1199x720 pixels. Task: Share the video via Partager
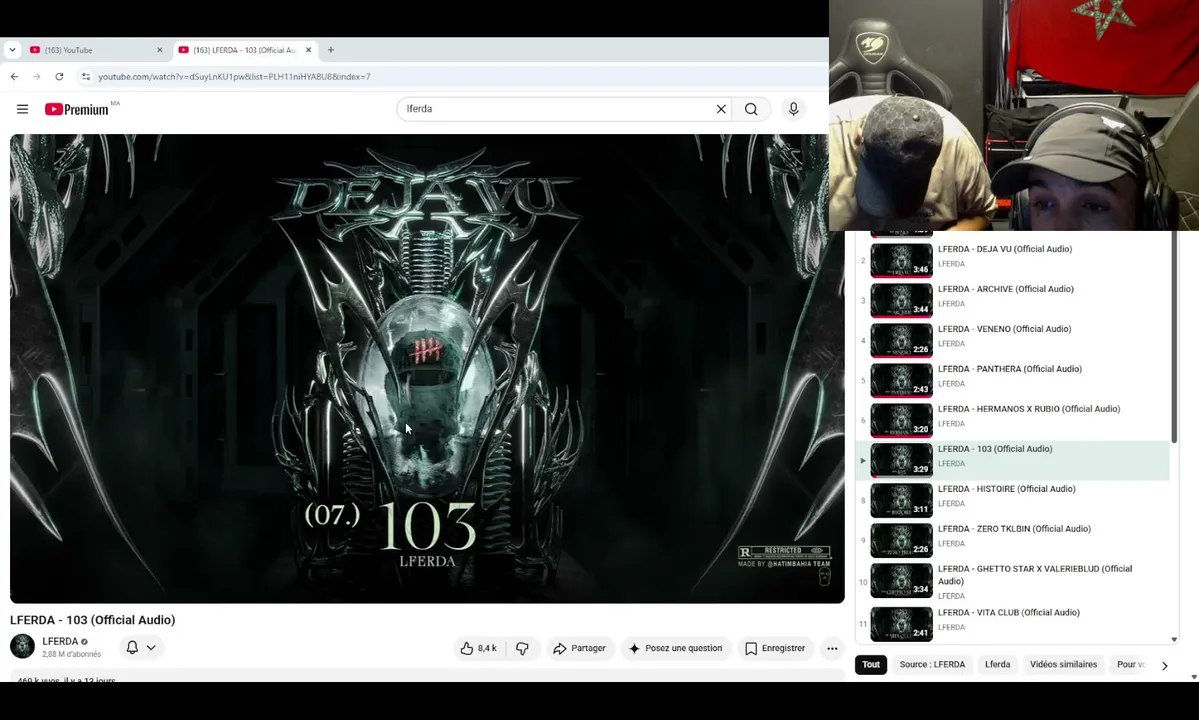pyautogui.click(x=580, y=648)
